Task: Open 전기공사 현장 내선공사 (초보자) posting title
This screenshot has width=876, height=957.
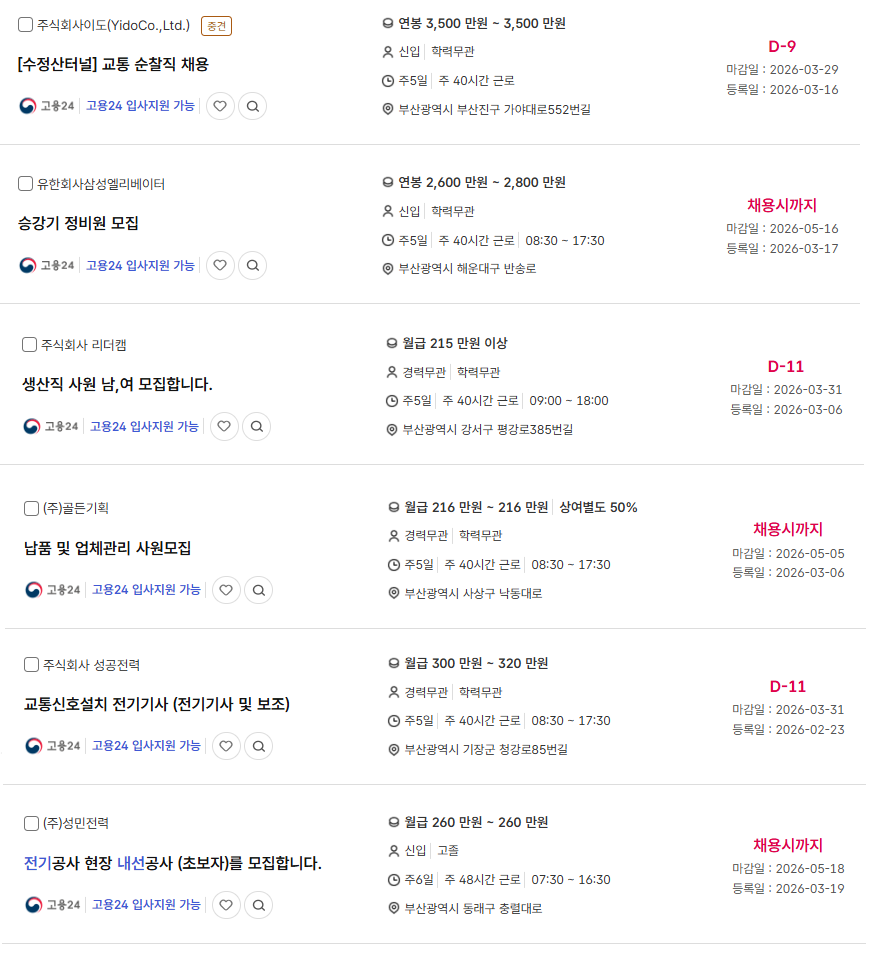Action: pos(172,863)
